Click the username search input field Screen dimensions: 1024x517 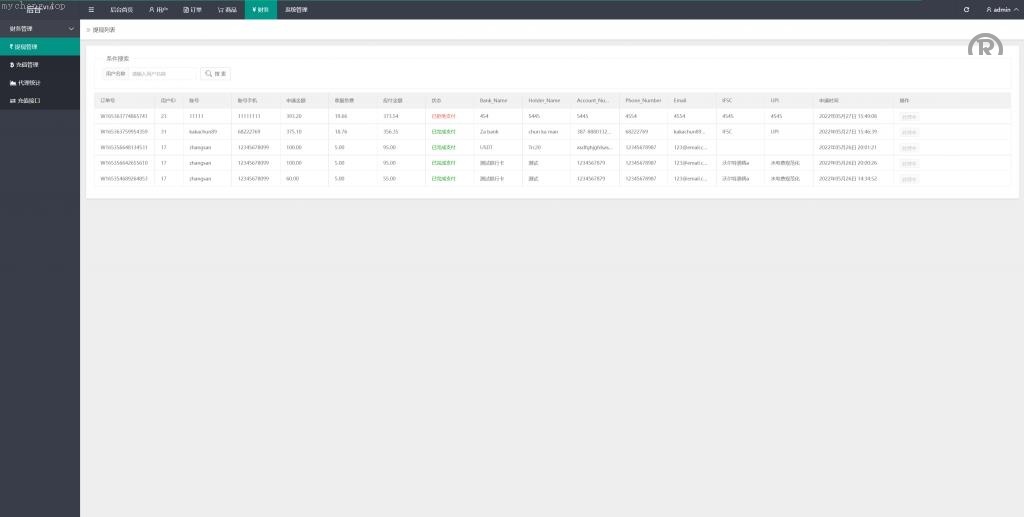point(162,73)
